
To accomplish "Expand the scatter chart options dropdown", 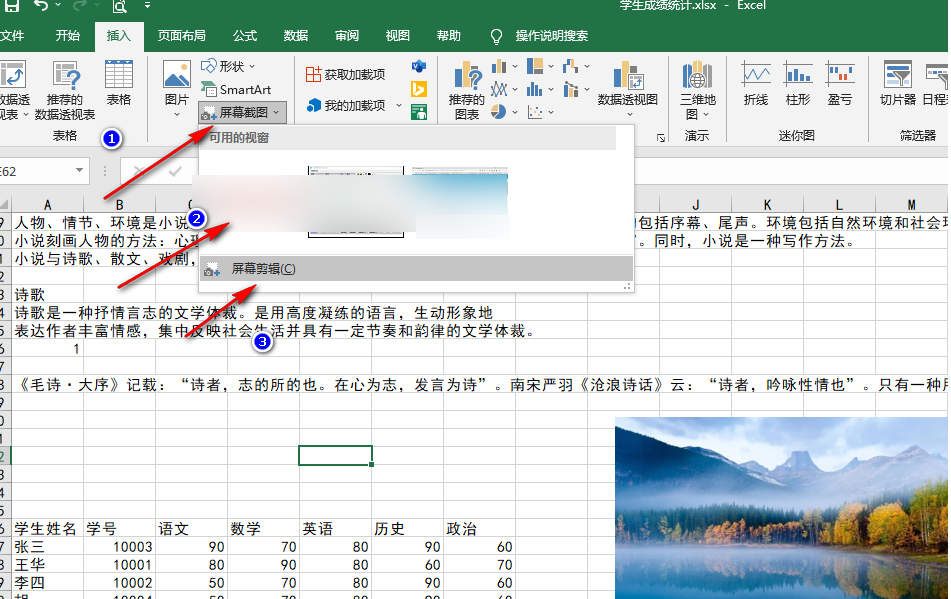I will click(550, 111).
